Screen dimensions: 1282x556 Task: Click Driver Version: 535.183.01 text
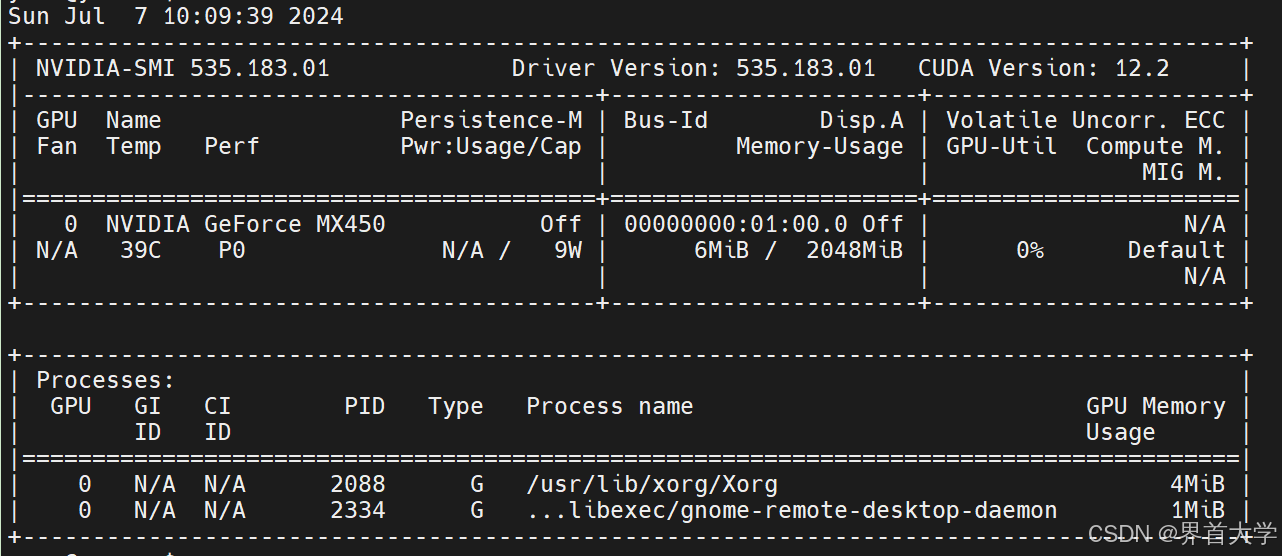(x=693, y=69)
